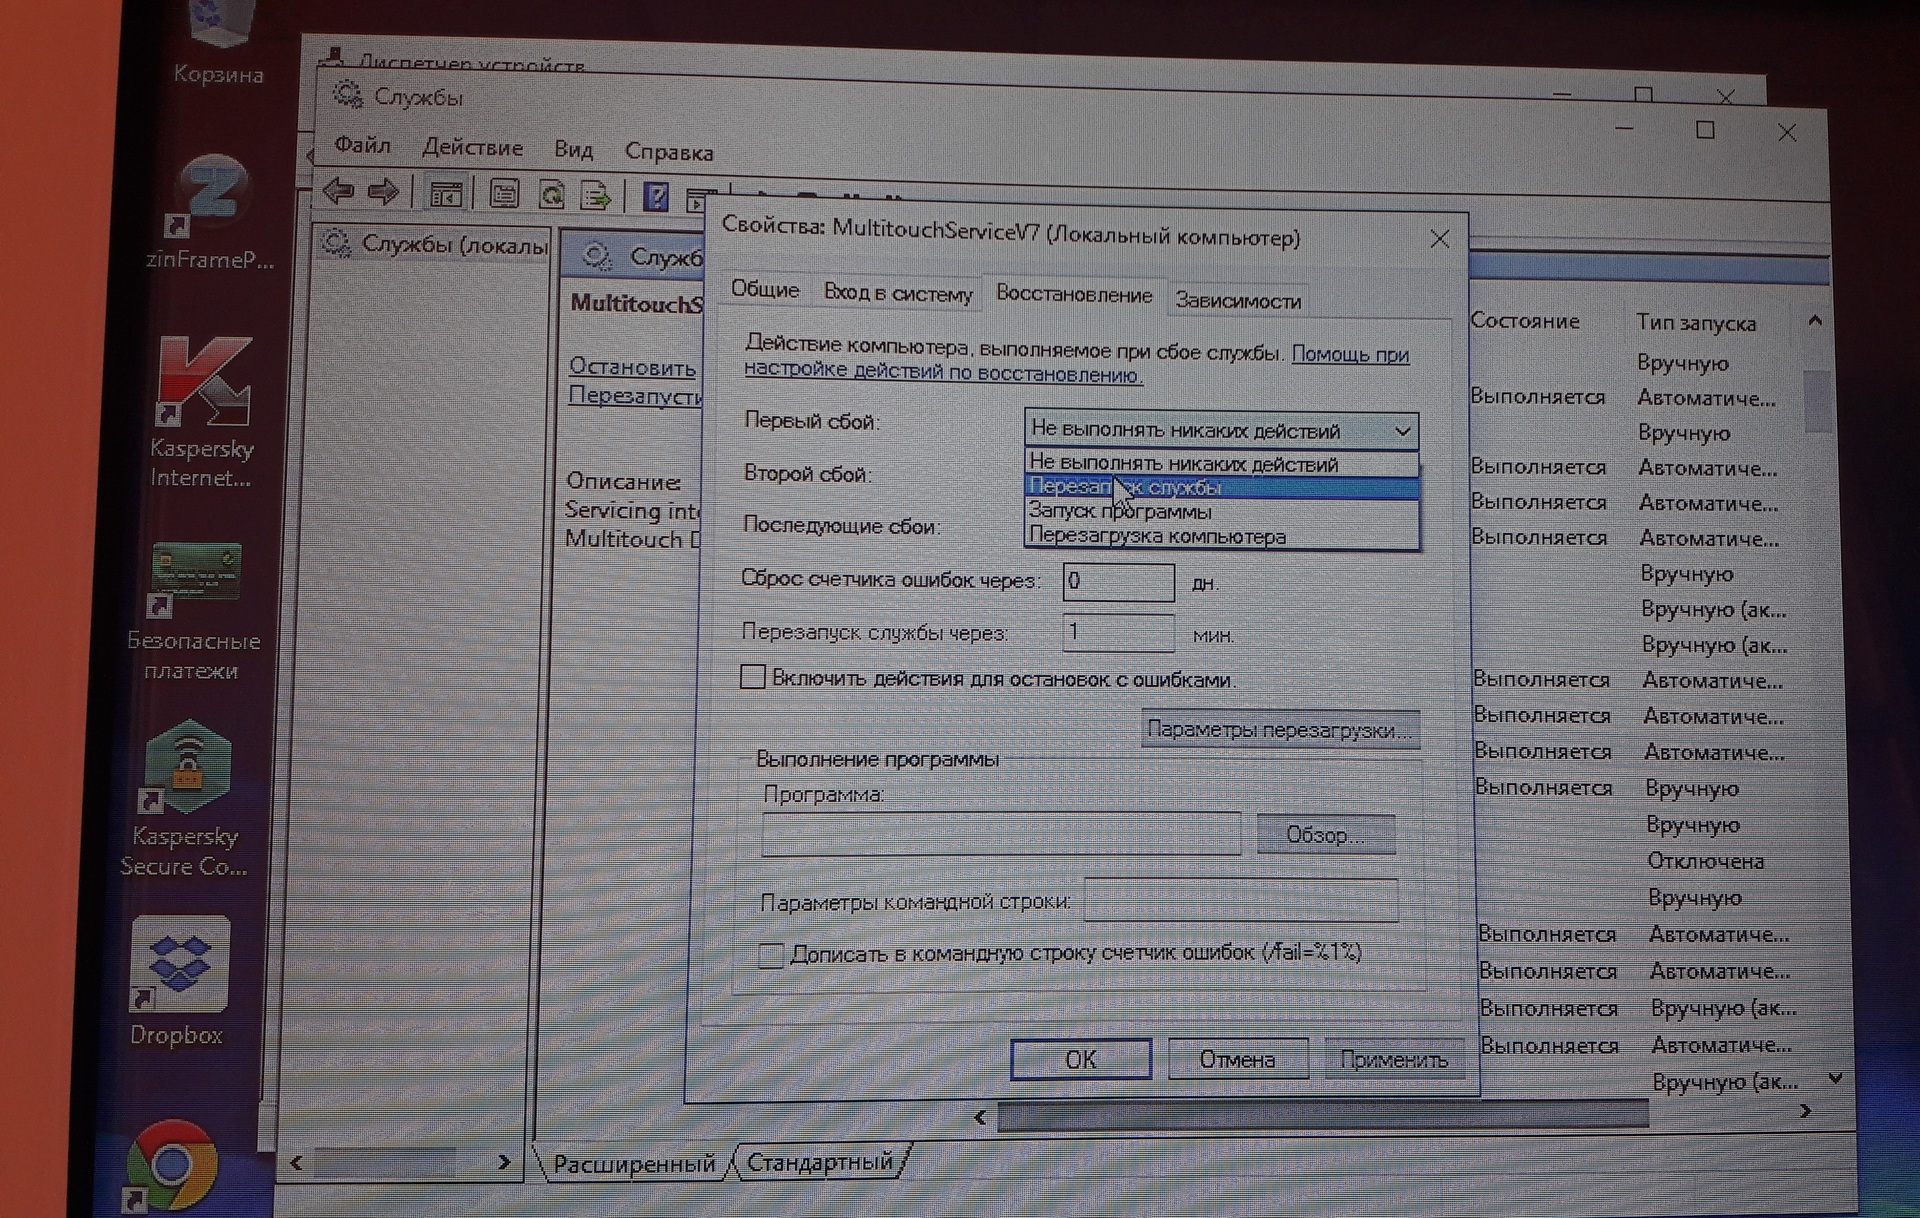Click the Back arrow in Services toolbar
This screenshot has width=1920, height=1218.
tap(338, 189)
